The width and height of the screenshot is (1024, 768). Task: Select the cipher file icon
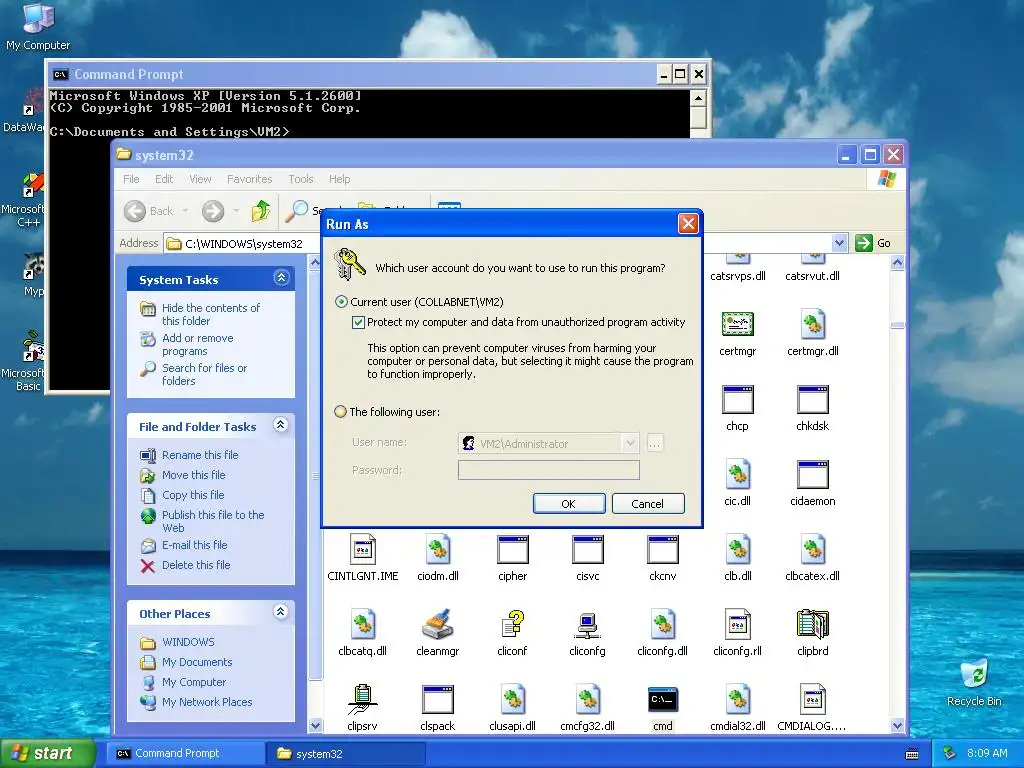pos(513,550)
